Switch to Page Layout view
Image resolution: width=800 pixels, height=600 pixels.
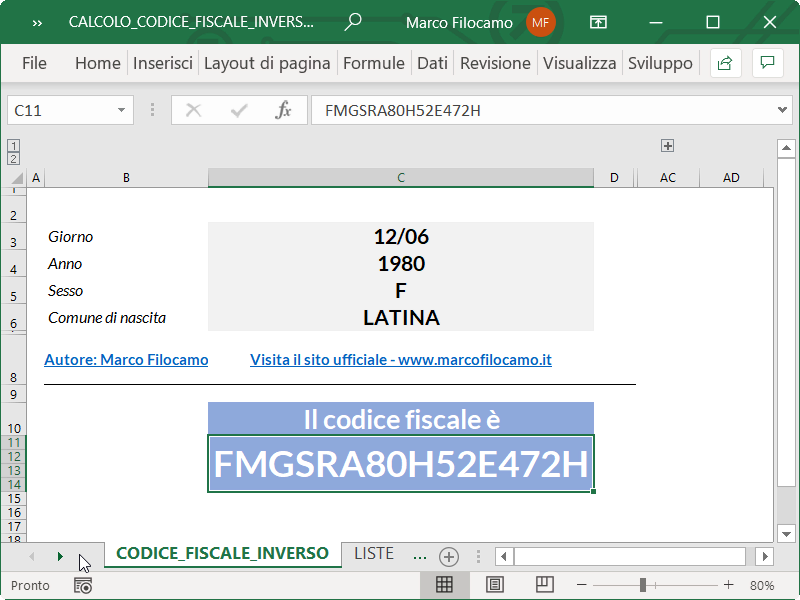point(494,585)
